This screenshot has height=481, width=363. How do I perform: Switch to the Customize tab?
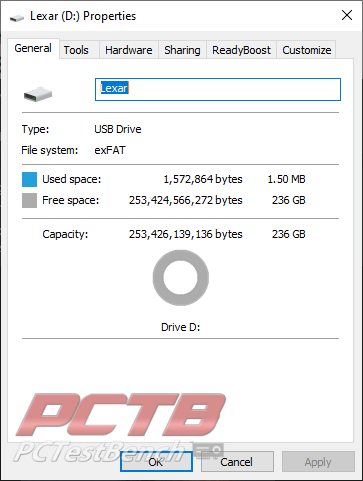307,50
